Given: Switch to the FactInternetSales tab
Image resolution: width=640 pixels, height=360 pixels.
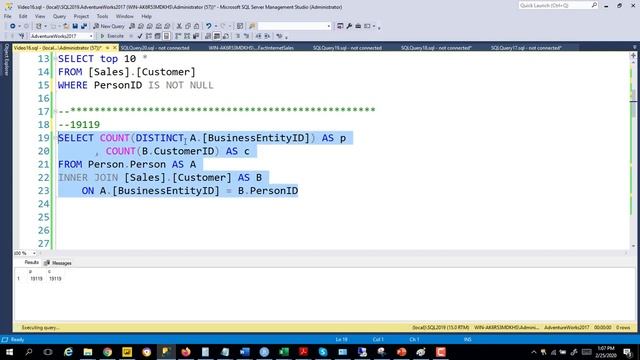Looking at the screenshot, I should pos(251,48).
